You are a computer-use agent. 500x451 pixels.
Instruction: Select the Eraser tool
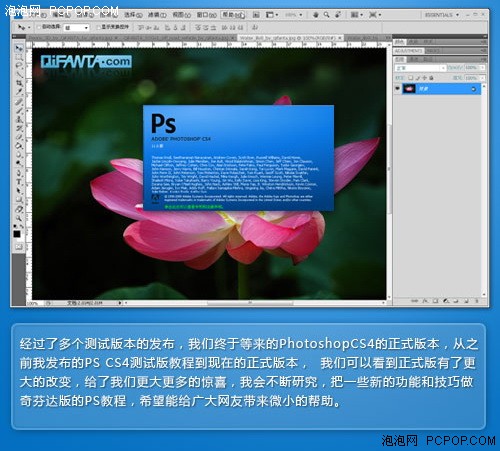pos(19,136)
